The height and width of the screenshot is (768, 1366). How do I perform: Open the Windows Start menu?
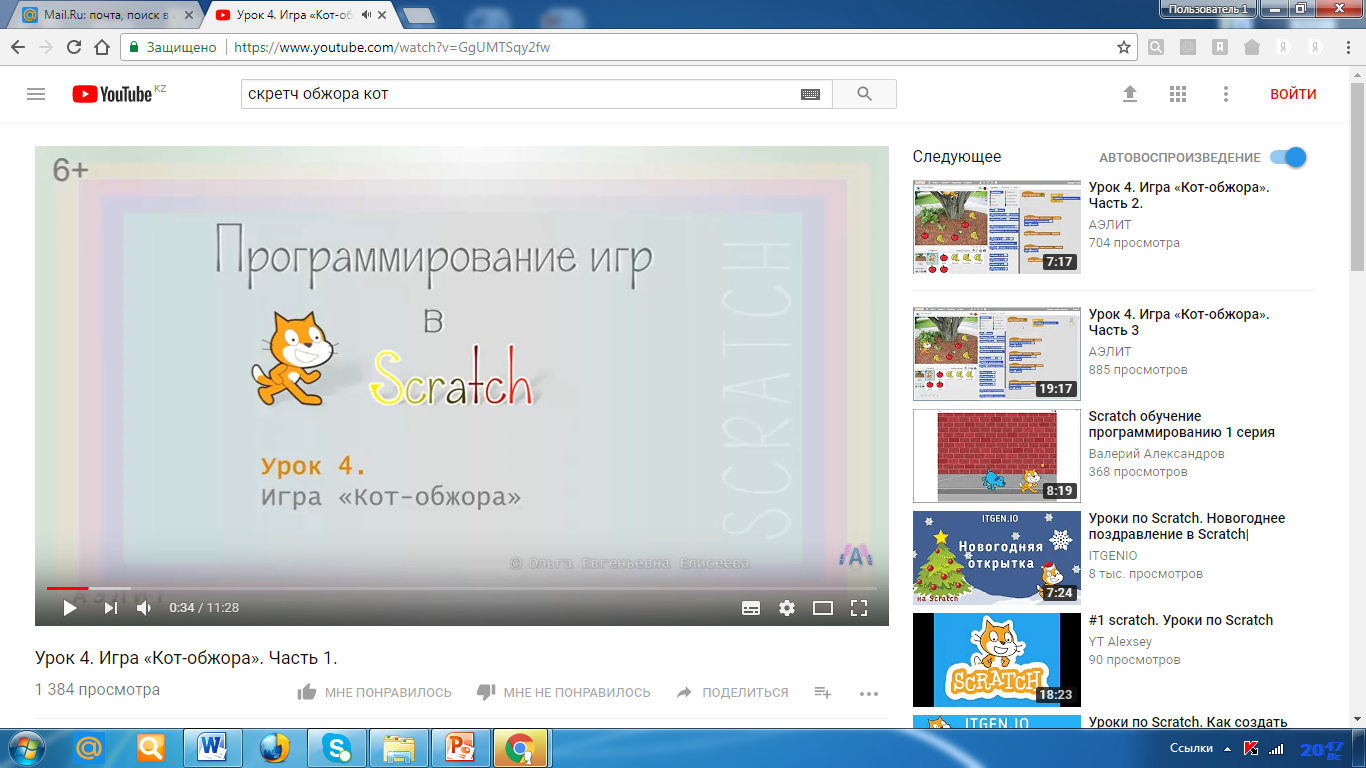[x=25, y=747]
